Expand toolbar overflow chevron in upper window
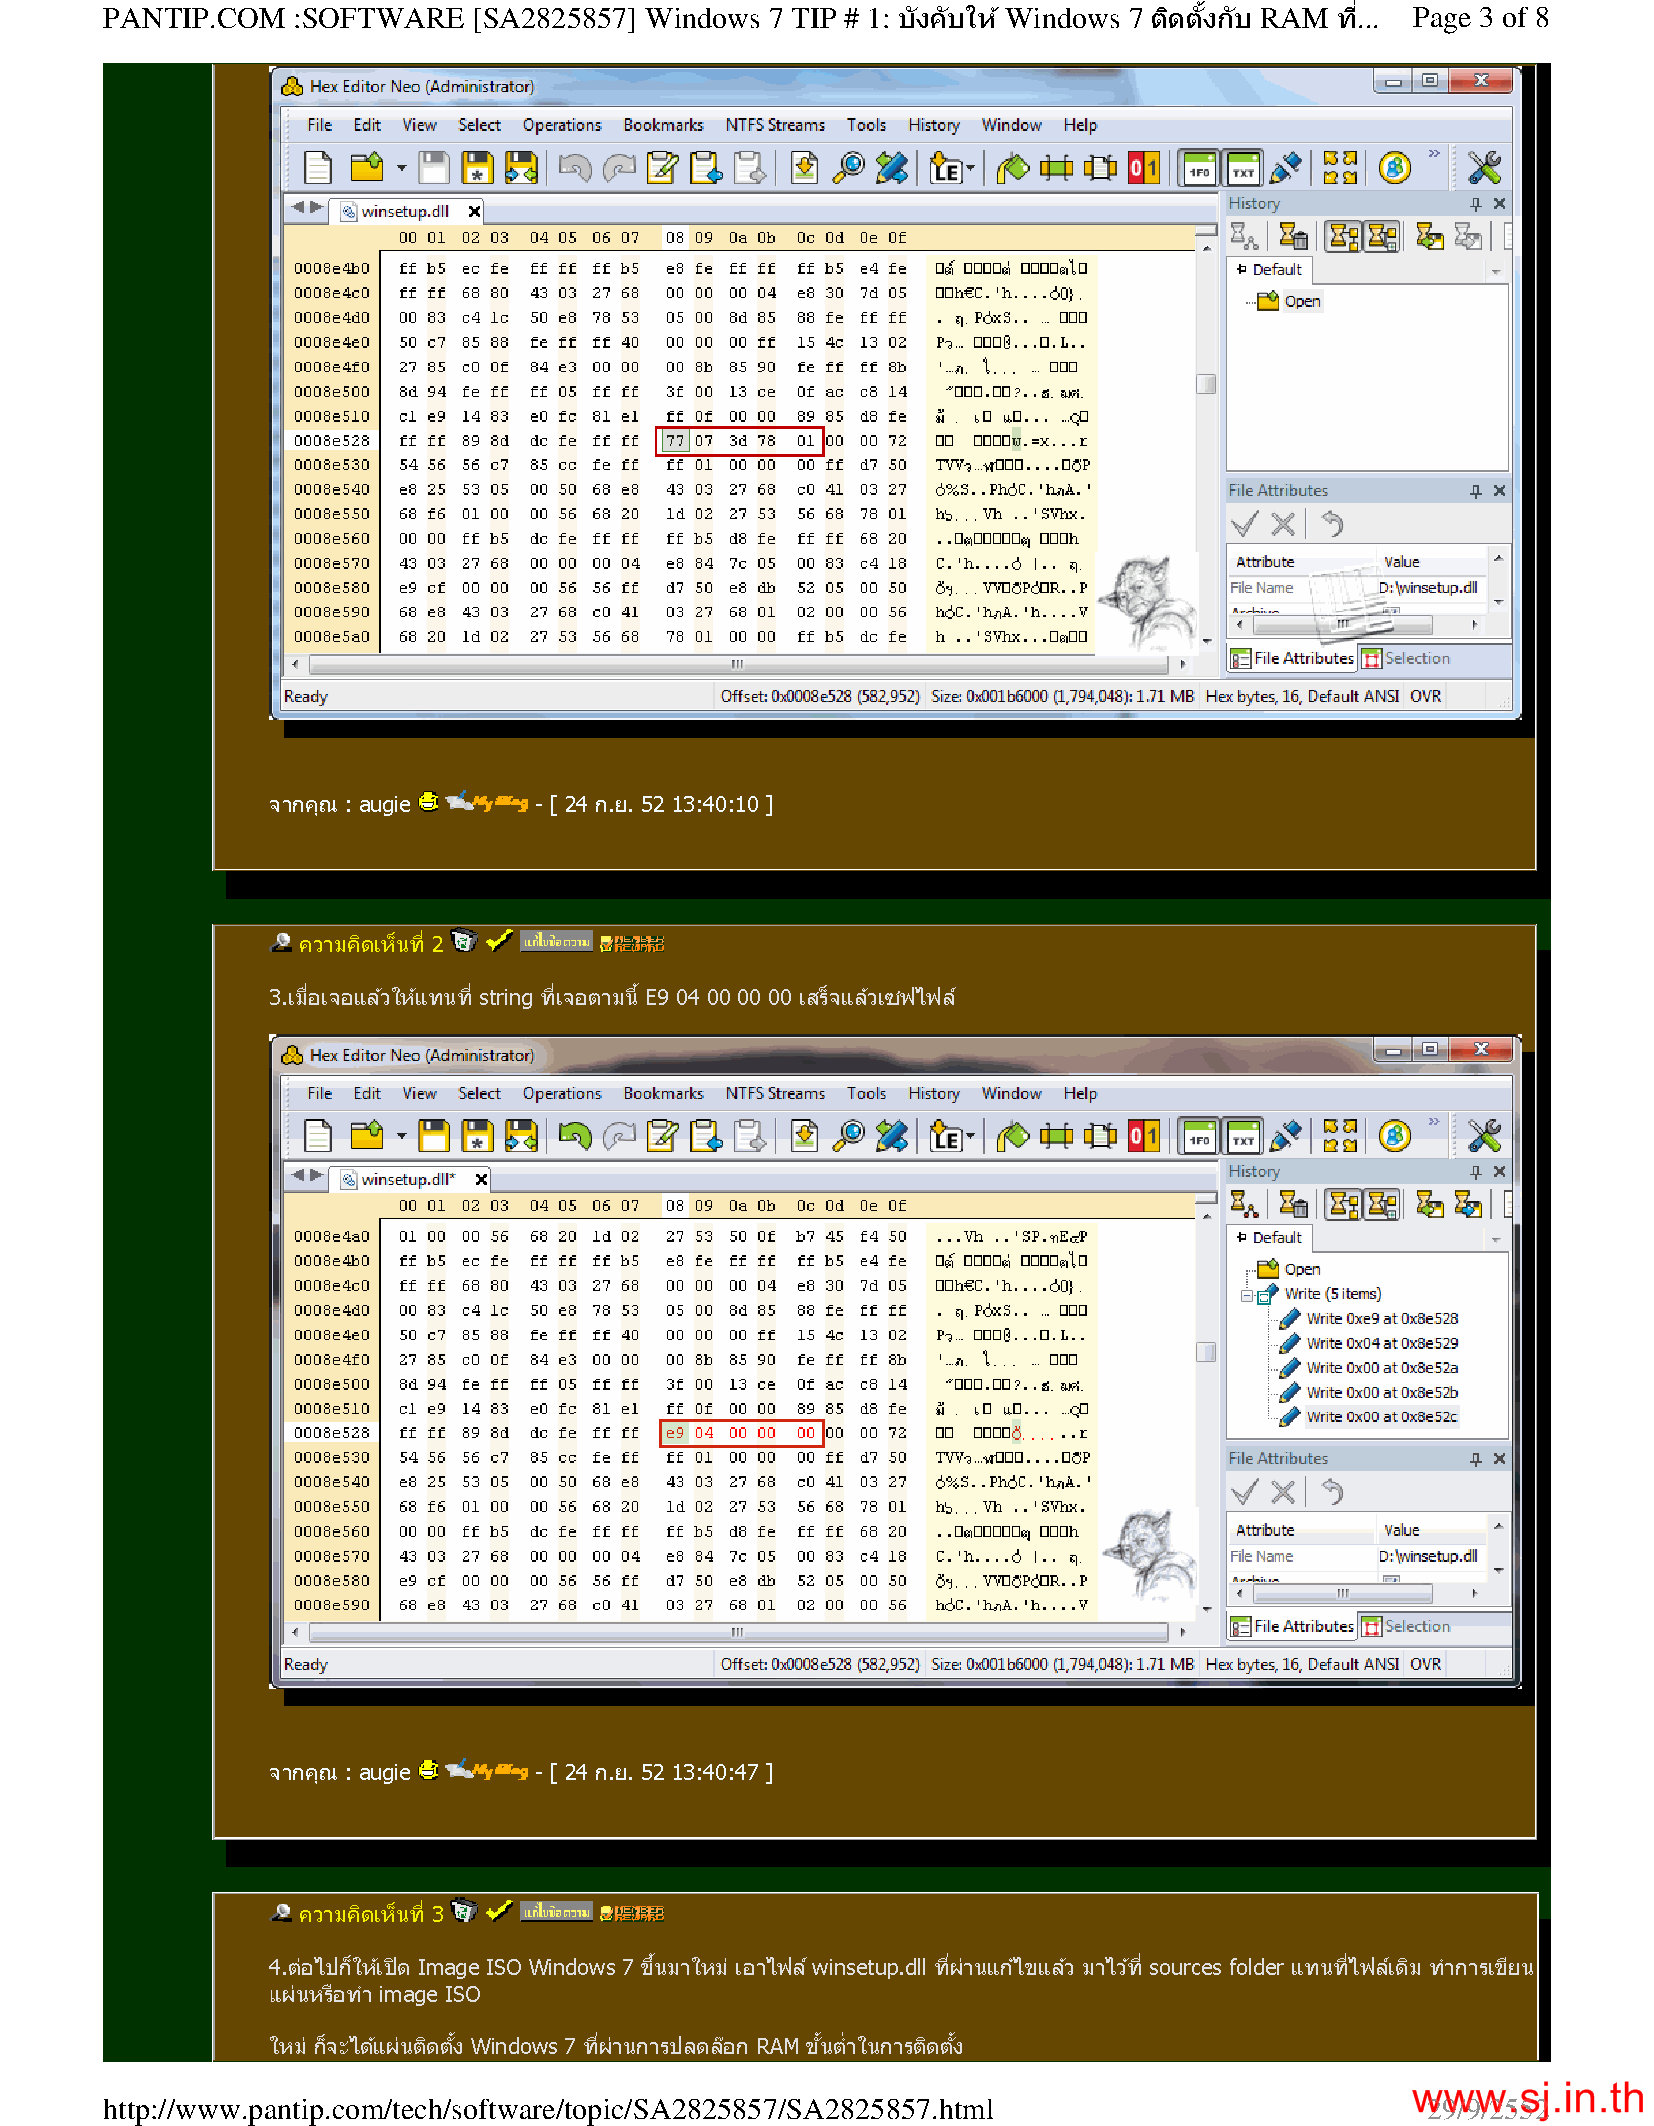The width and height of the screenshot is (1654, 2126). (x=1433, y=154)
